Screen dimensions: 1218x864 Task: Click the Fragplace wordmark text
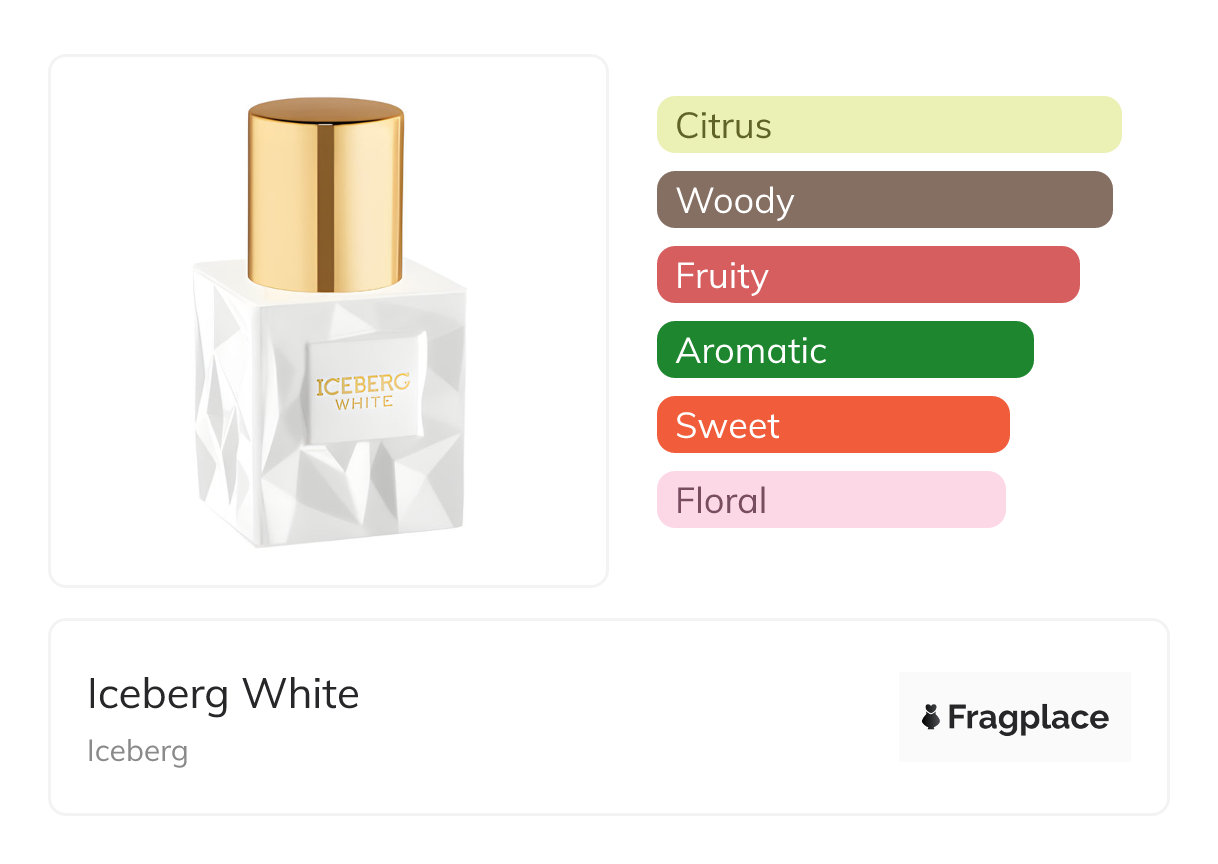tap(1028, 717)
